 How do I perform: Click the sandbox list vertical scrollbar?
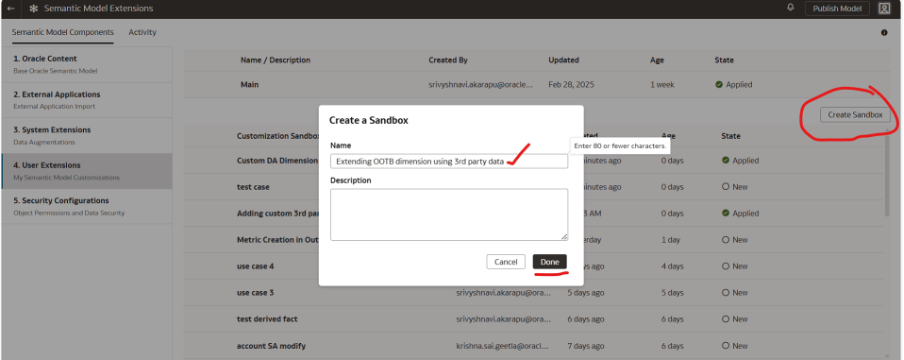(x=887, y=173)
